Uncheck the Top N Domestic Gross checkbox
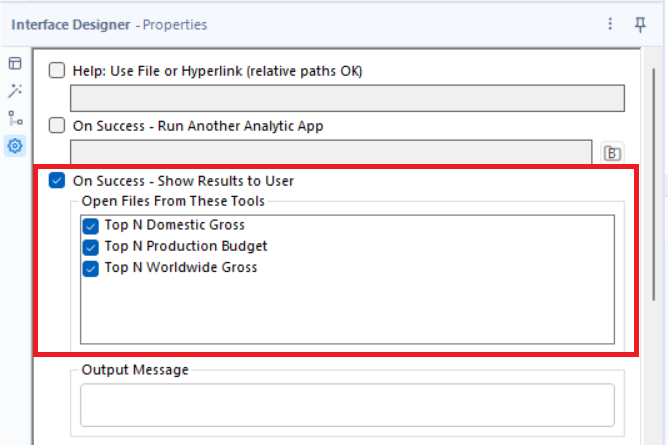The height and width of the screenshot is (445, 668). pyautogui.click(x=90, y=226)
